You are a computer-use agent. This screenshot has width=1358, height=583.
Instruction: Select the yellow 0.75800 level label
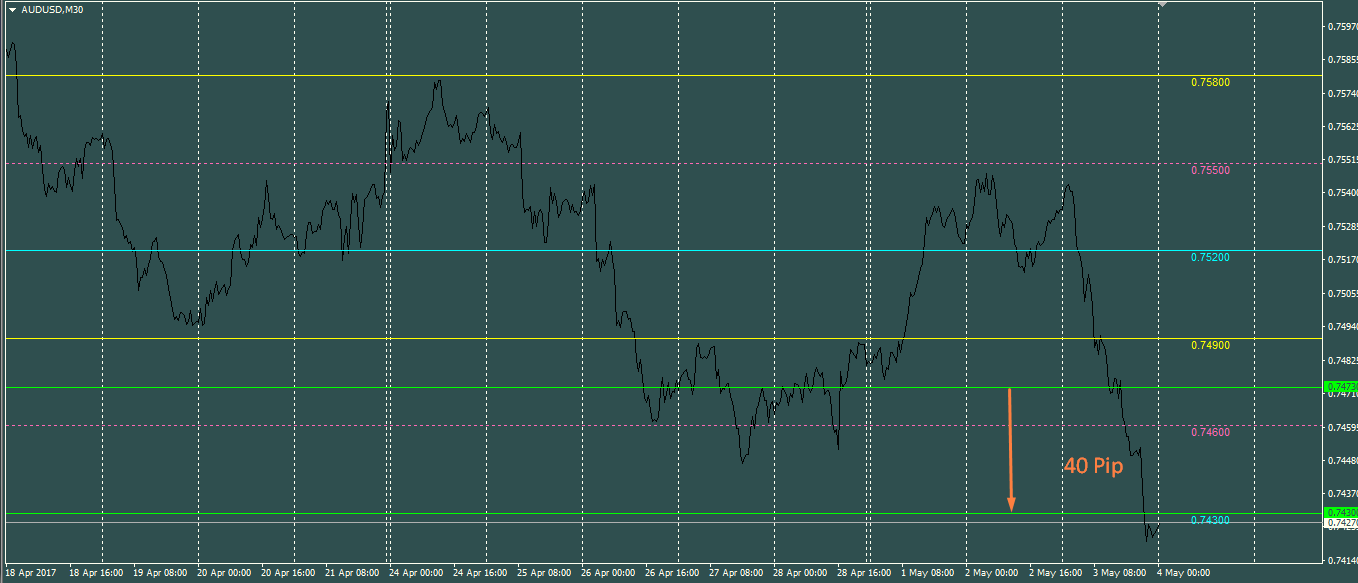point(1210,83)
